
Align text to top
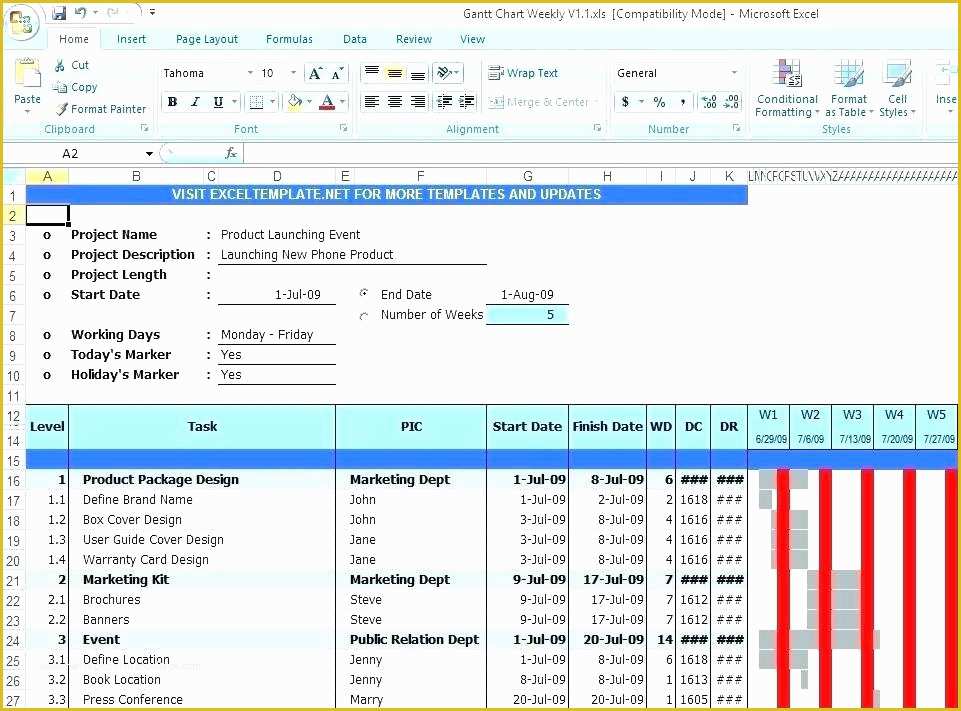371,73
